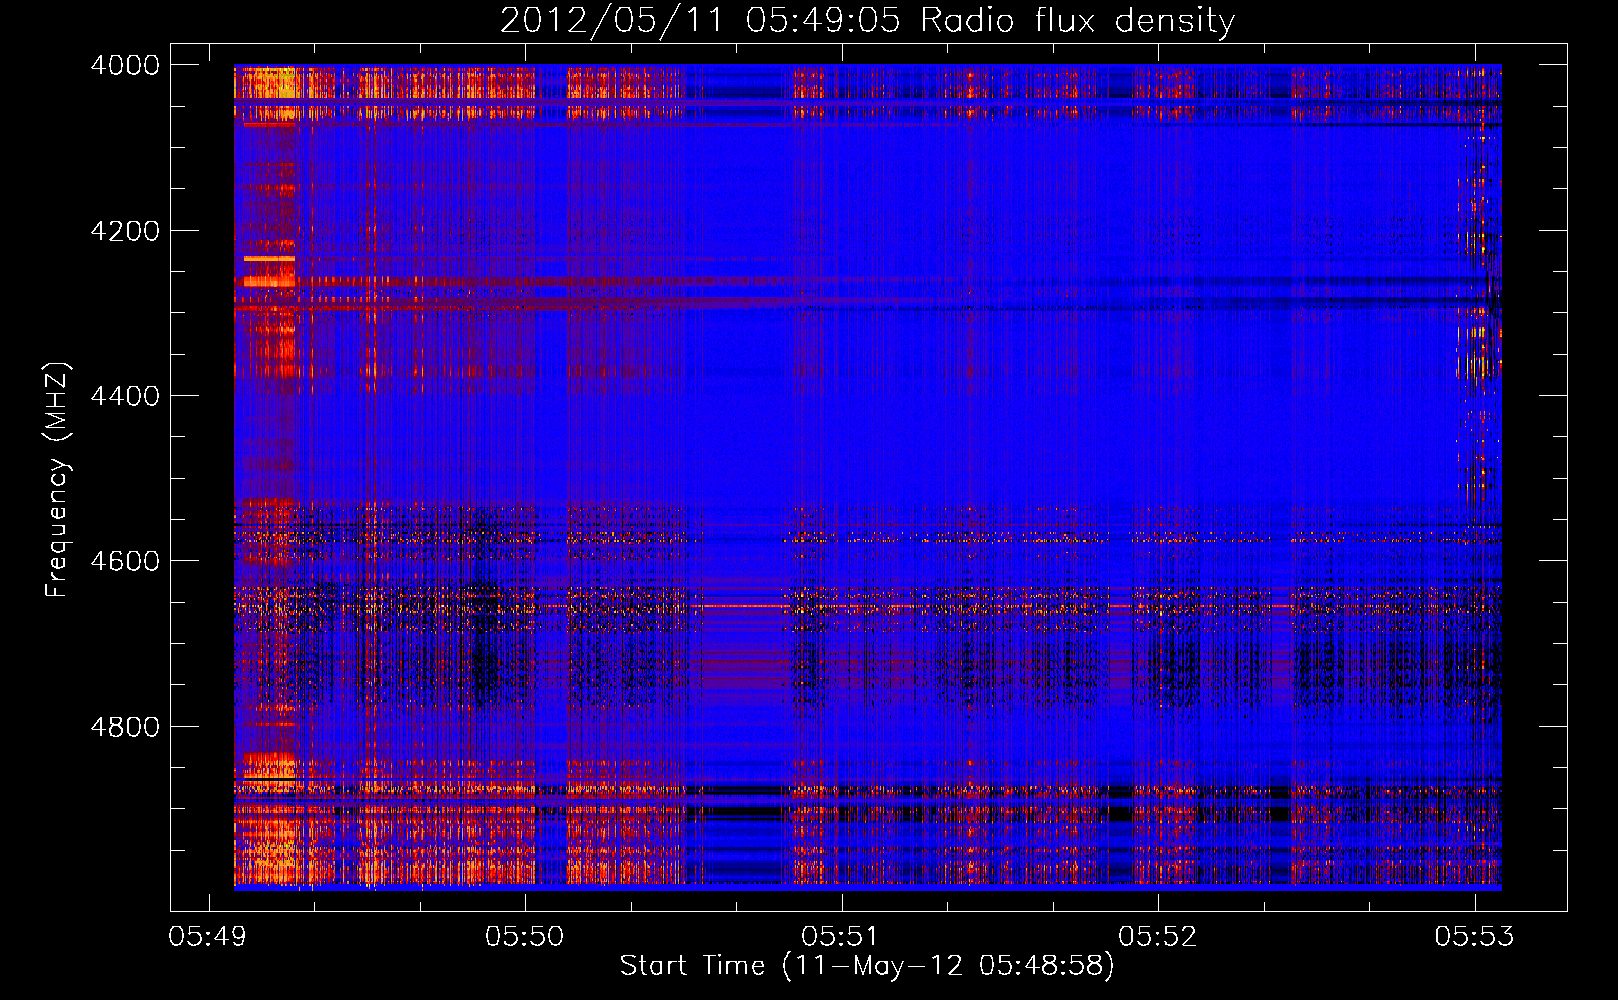
Task: Select the '4000' frequency axis label
Action: tap(125, 65)
